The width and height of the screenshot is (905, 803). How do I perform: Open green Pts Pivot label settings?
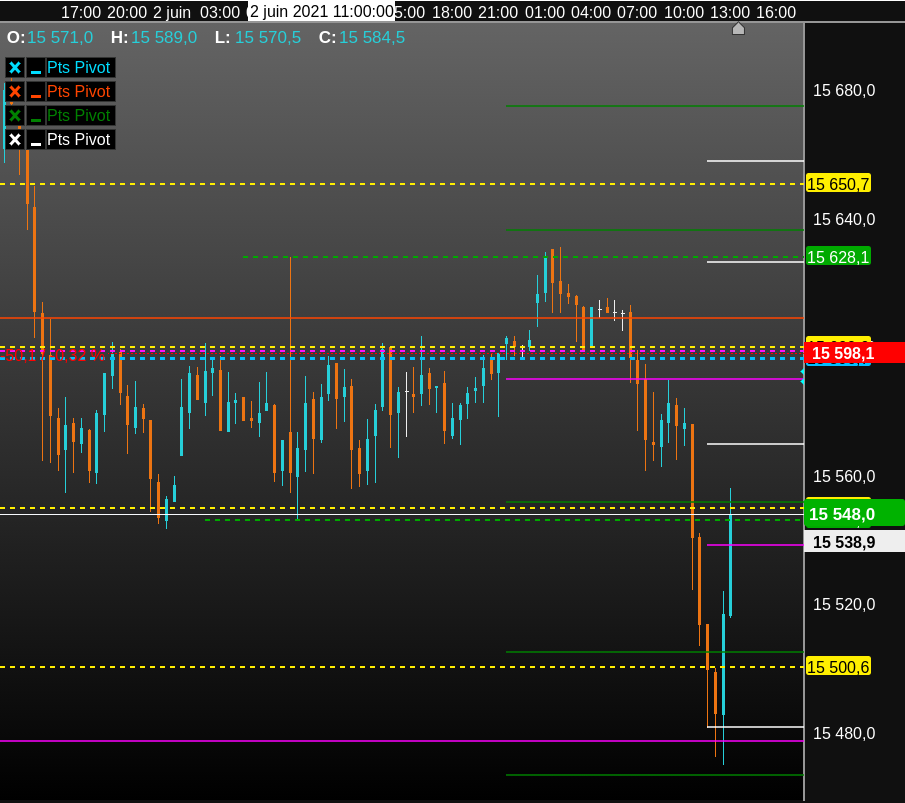coord(78,115)
